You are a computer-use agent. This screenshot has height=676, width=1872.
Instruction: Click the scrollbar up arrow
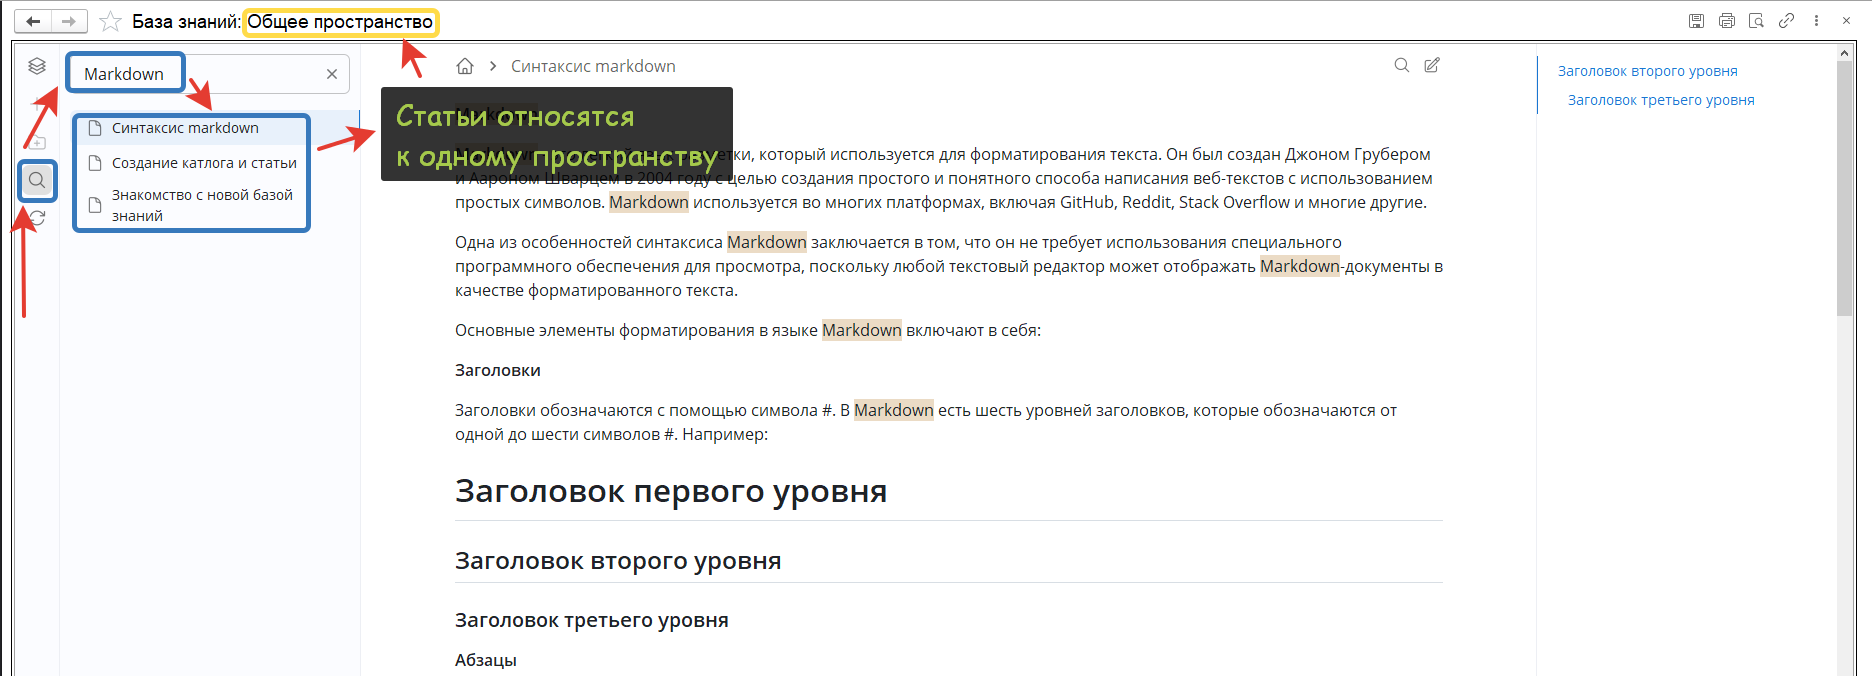1845,52
